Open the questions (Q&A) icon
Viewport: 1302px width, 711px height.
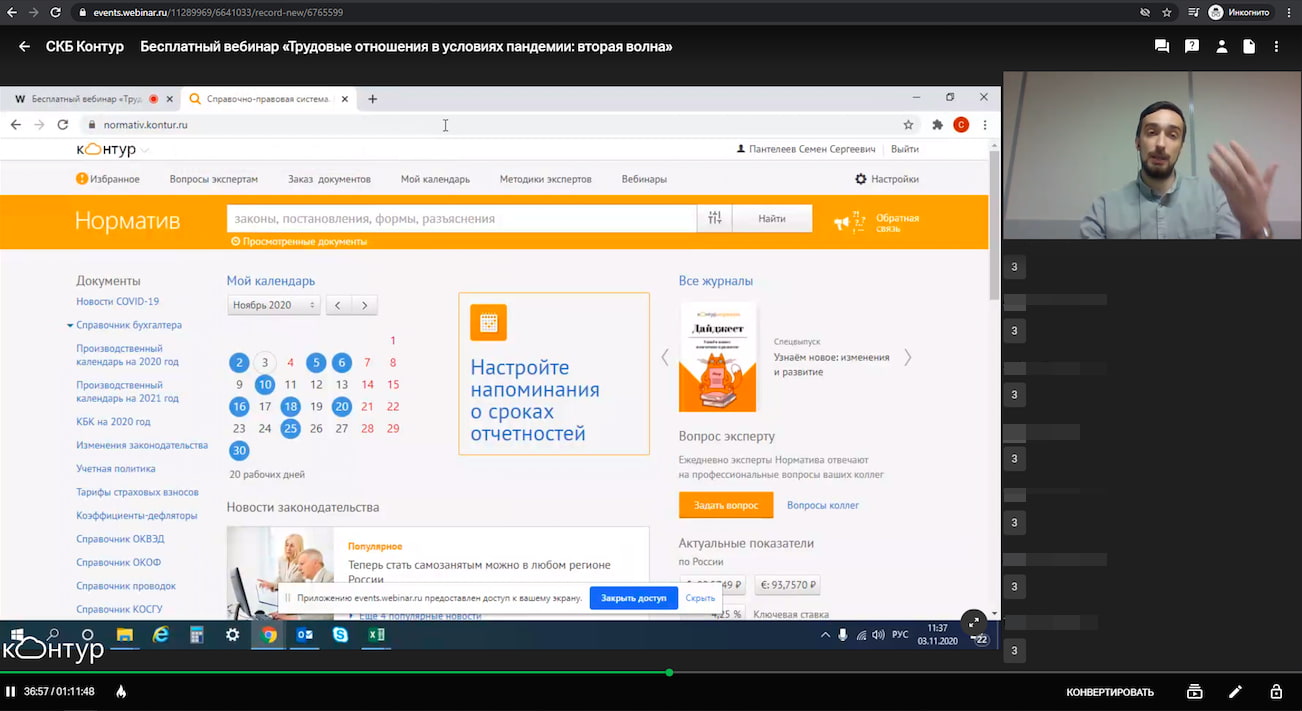[1192, 46]
